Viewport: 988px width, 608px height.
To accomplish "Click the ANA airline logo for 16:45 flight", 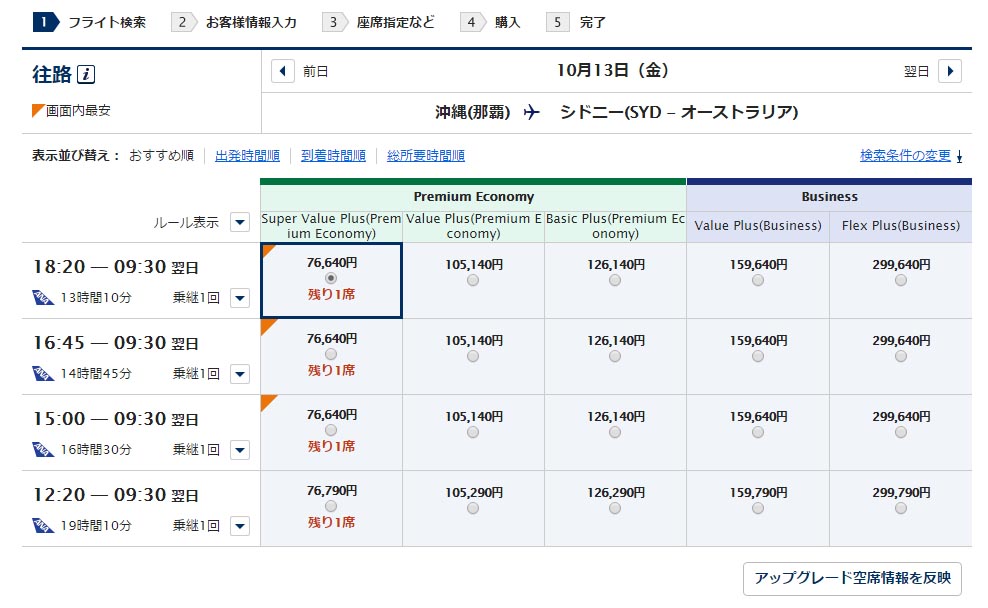I will coord(43,373).
